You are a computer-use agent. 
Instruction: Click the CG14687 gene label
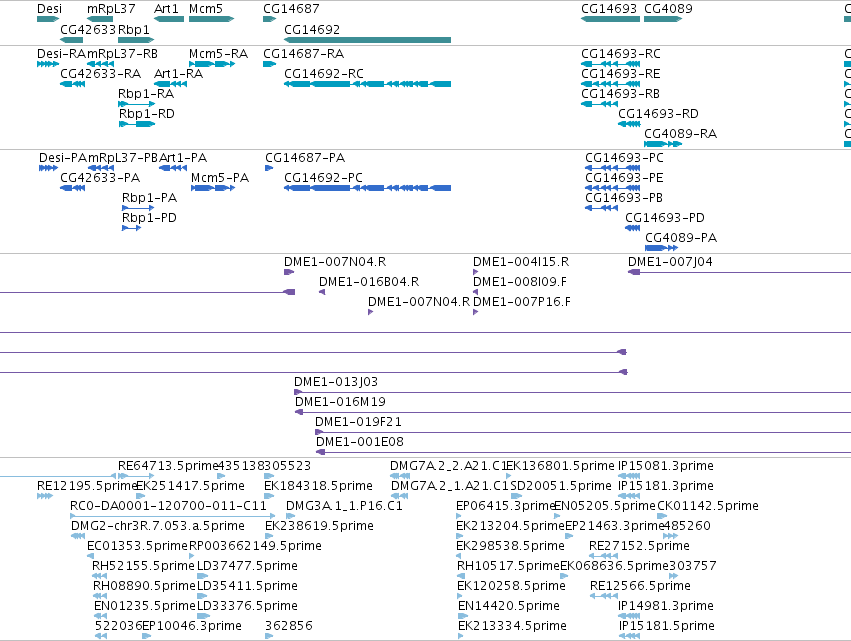291,9
